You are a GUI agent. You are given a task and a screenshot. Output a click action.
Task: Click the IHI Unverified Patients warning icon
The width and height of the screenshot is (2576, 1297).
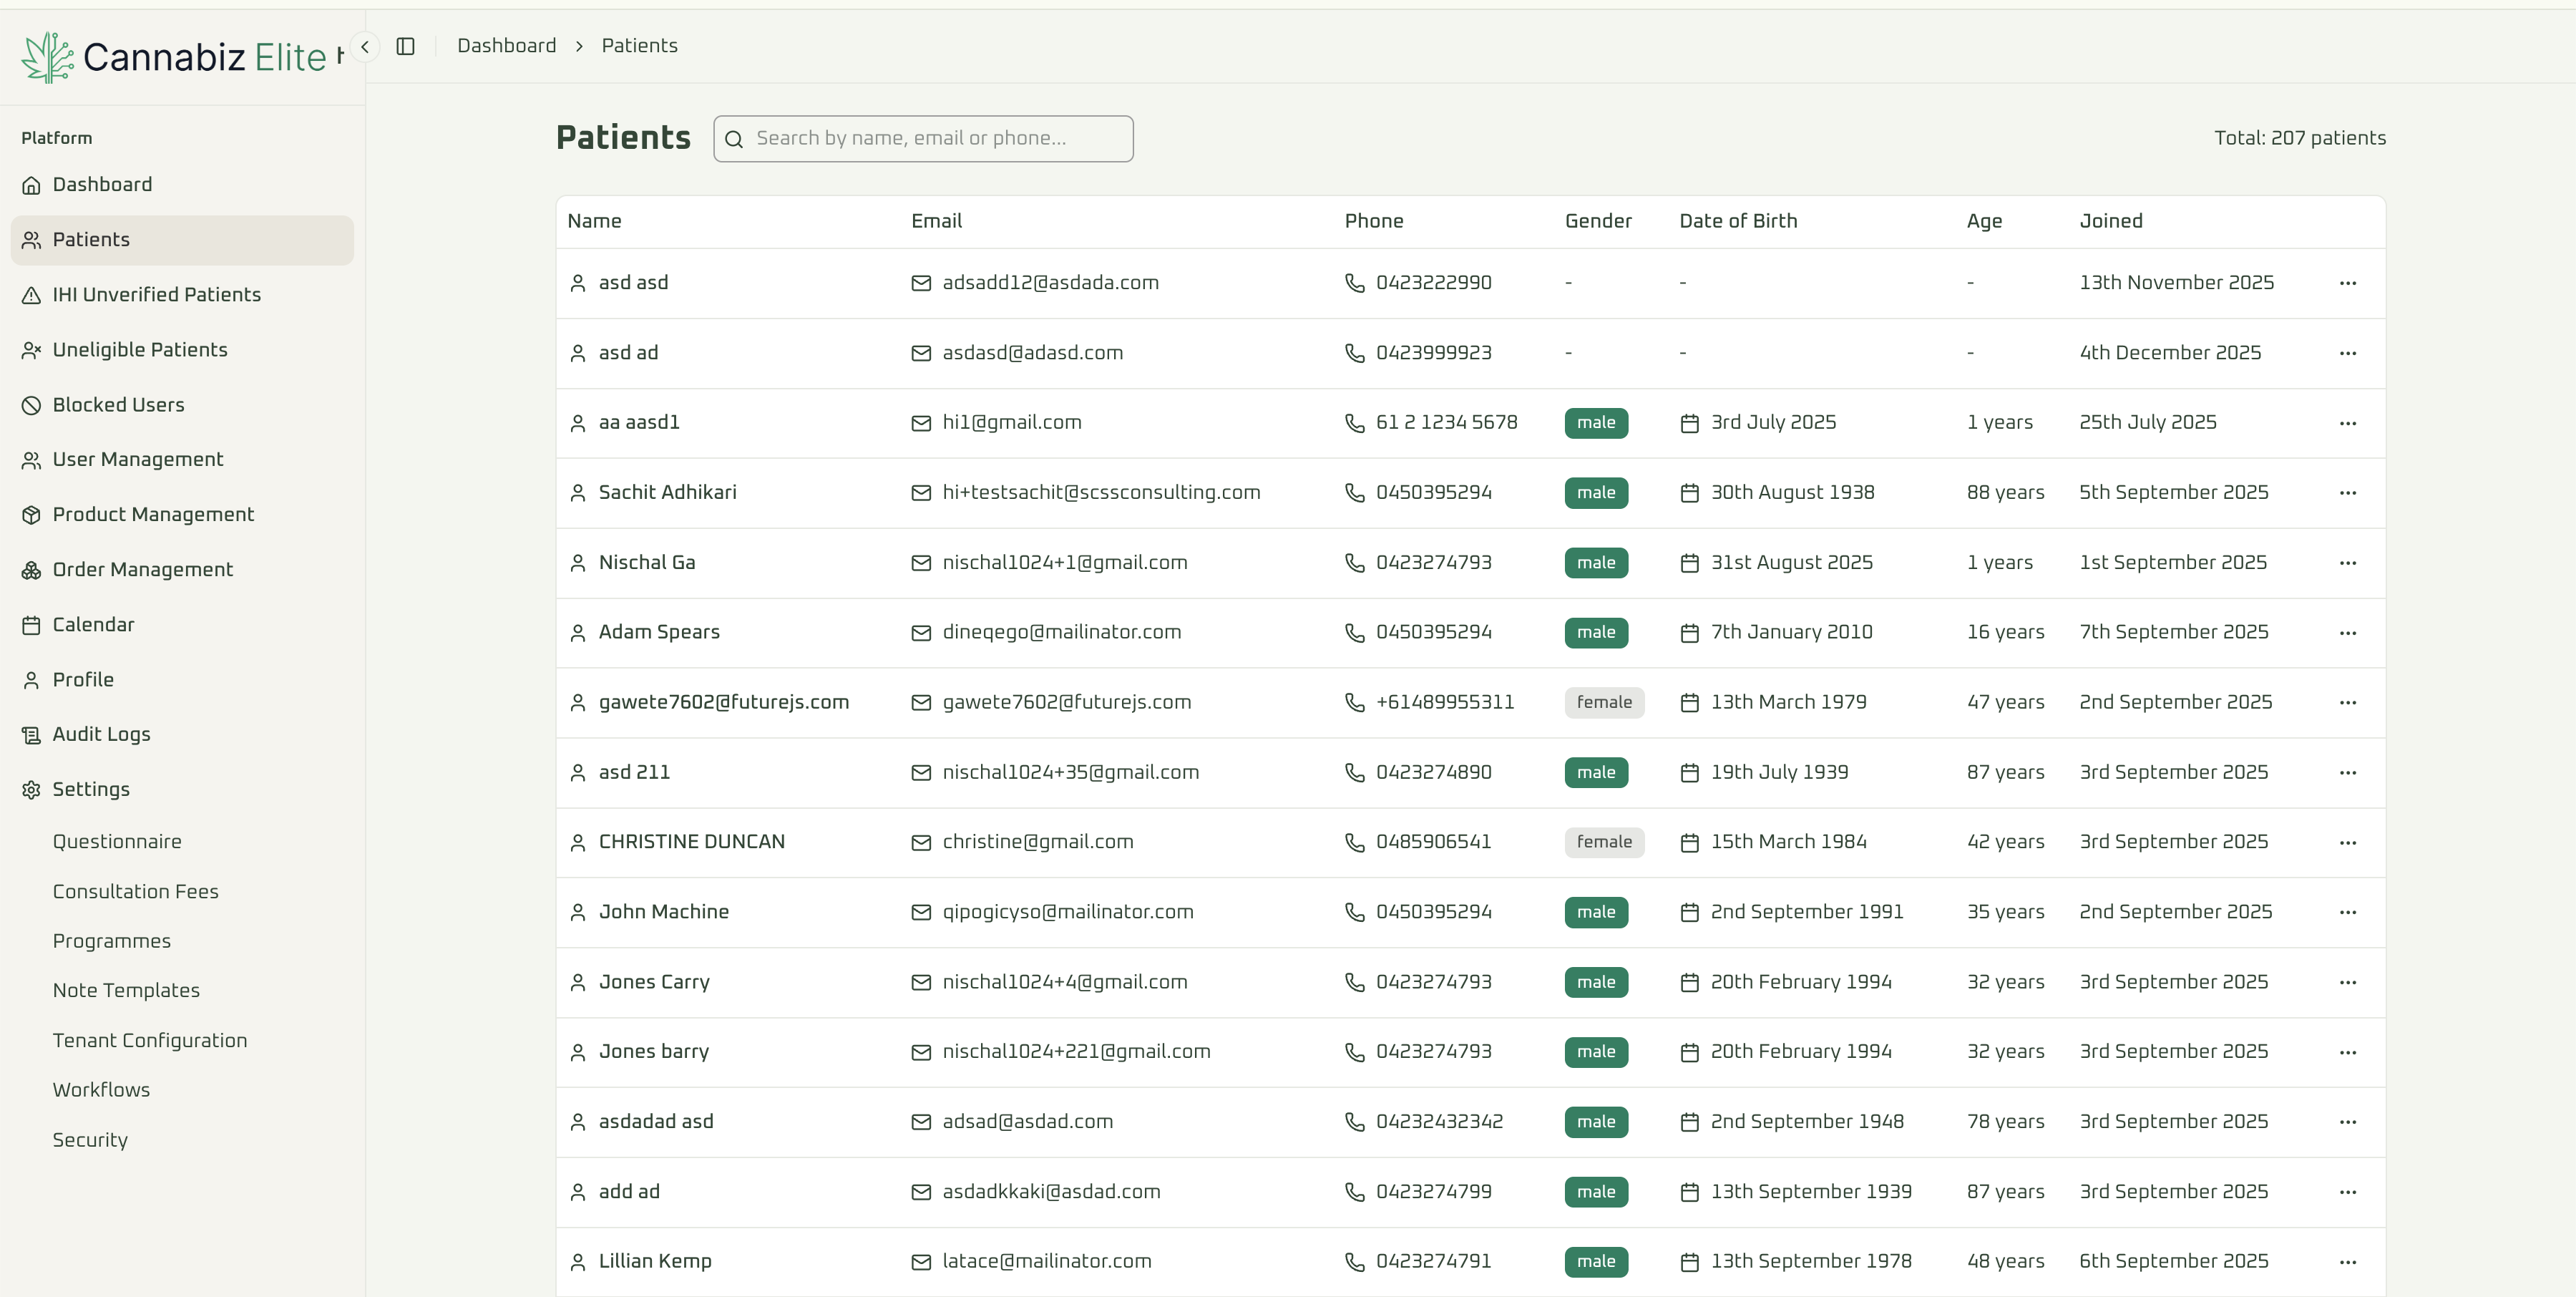pyautogui.click(x=31, y=294)
